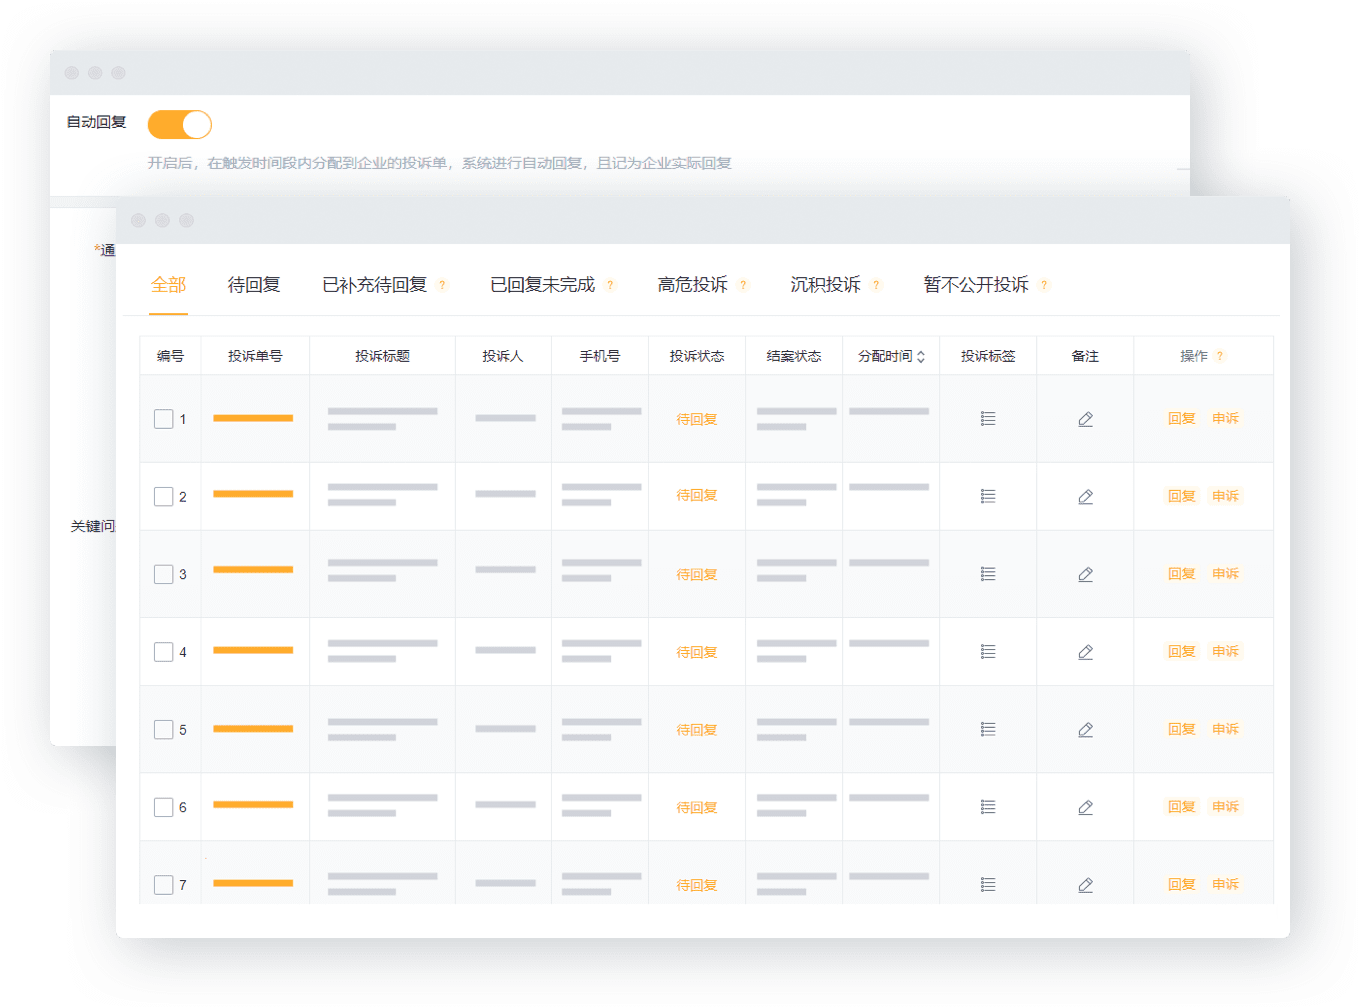The height and width of the screenshot is (1008, 1360).
Task: Edit the 备注 note pencil in row 6
Action: tap(1085, 807)
